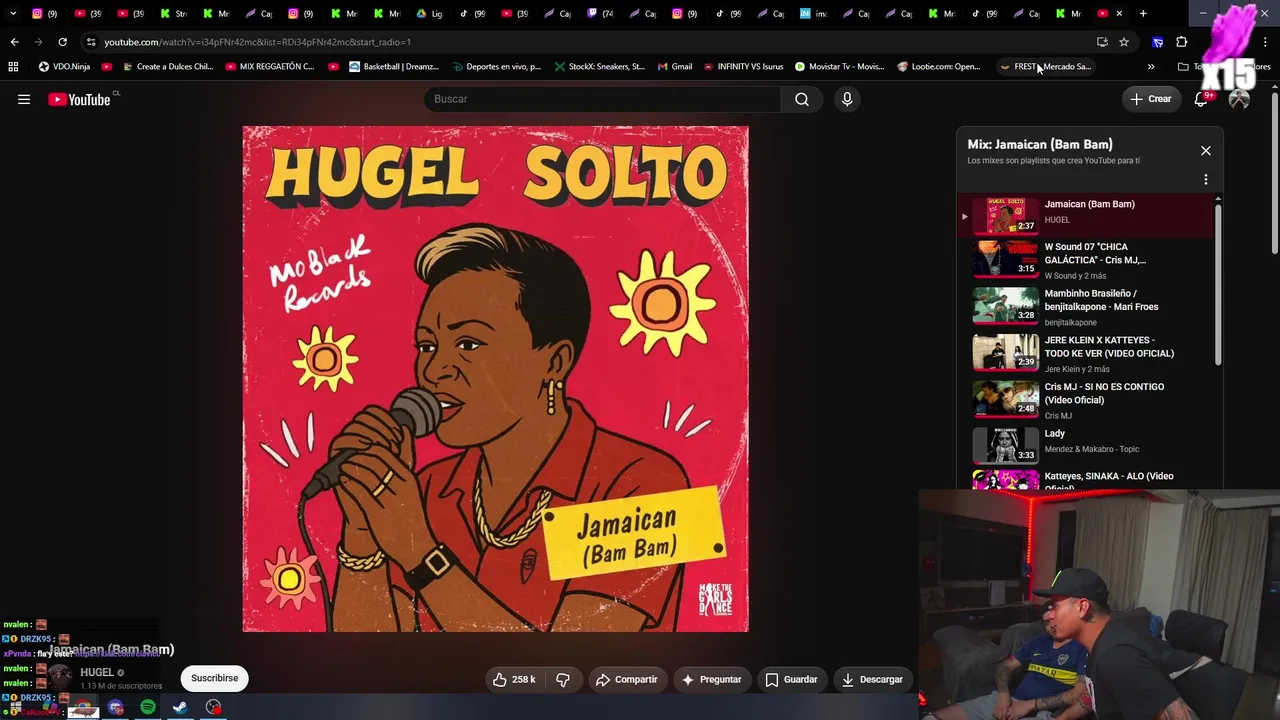
Task: Open Chrome extensions puzzle icon
Action: tap(1182, 42)
